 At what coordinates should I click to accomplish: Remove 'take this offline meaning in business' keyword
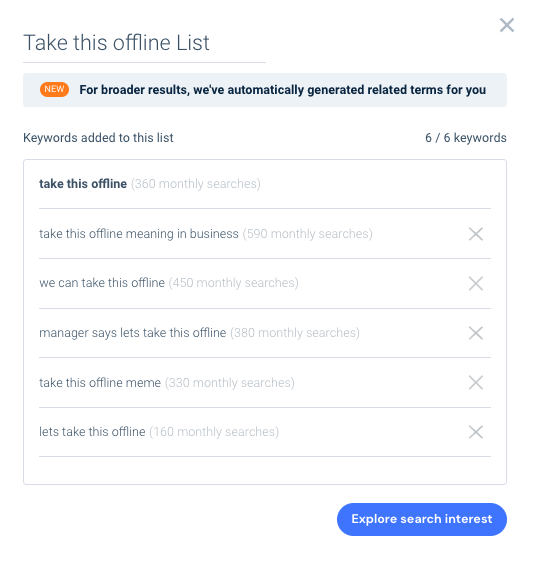click(x=476, y=234)
